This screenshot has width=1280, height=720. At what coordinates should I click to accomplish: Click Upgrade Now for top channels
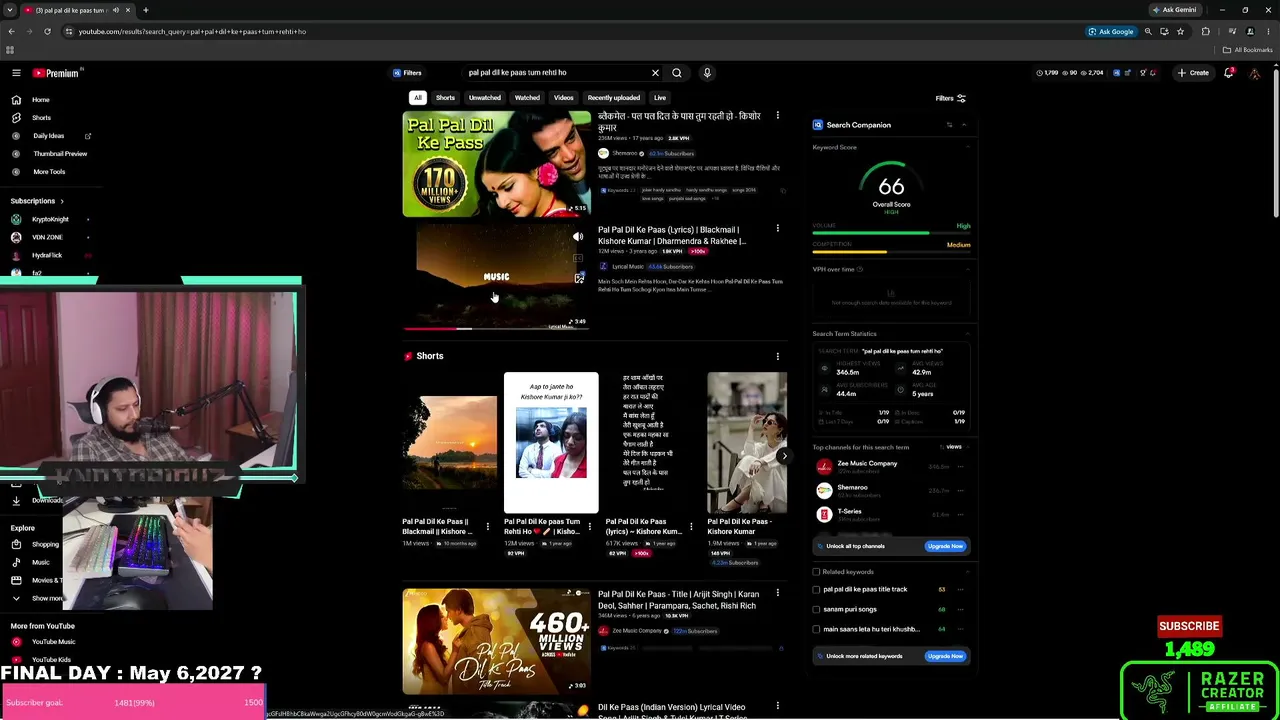945,546
